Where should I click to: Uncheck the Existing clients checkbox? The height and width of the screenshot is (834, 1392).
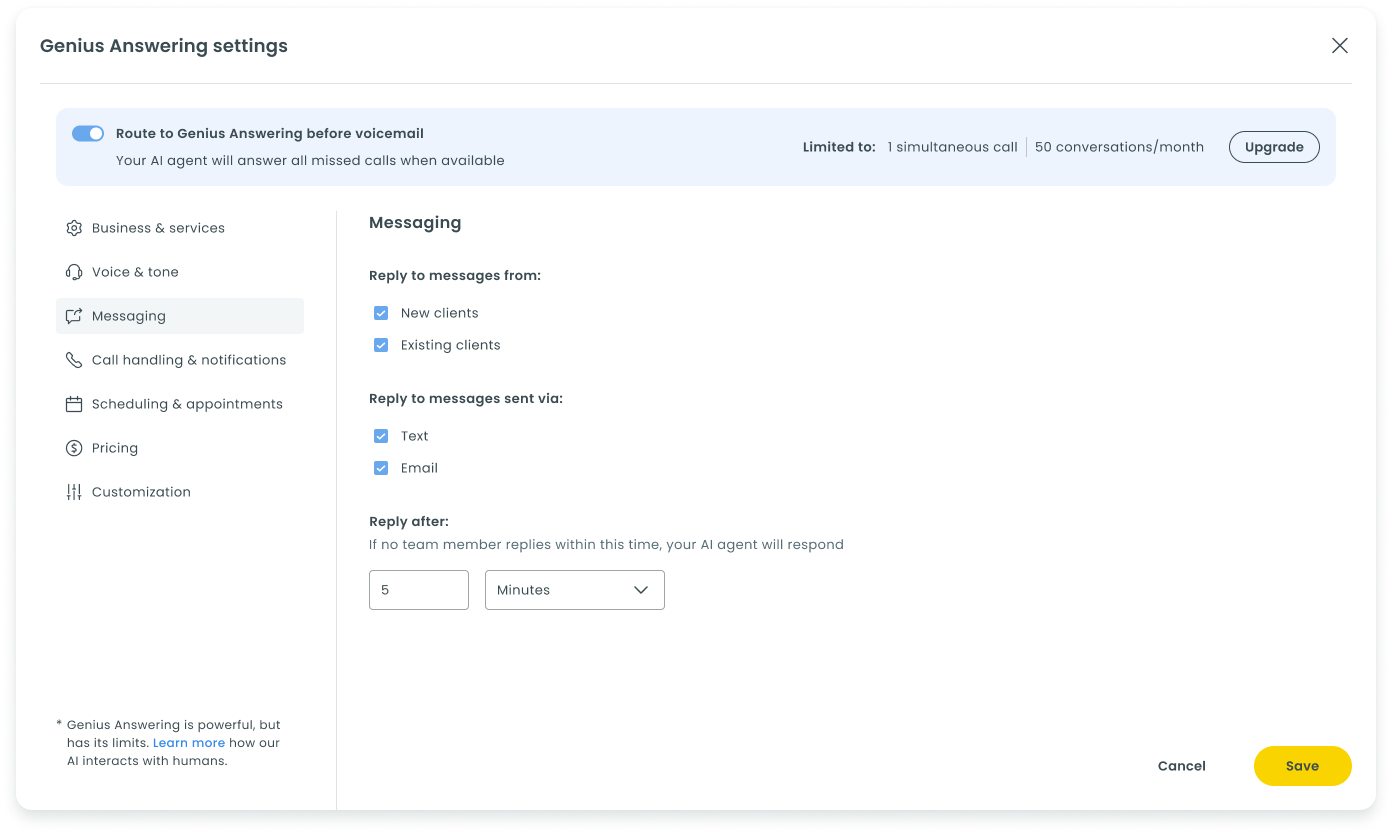coord(381,345)
